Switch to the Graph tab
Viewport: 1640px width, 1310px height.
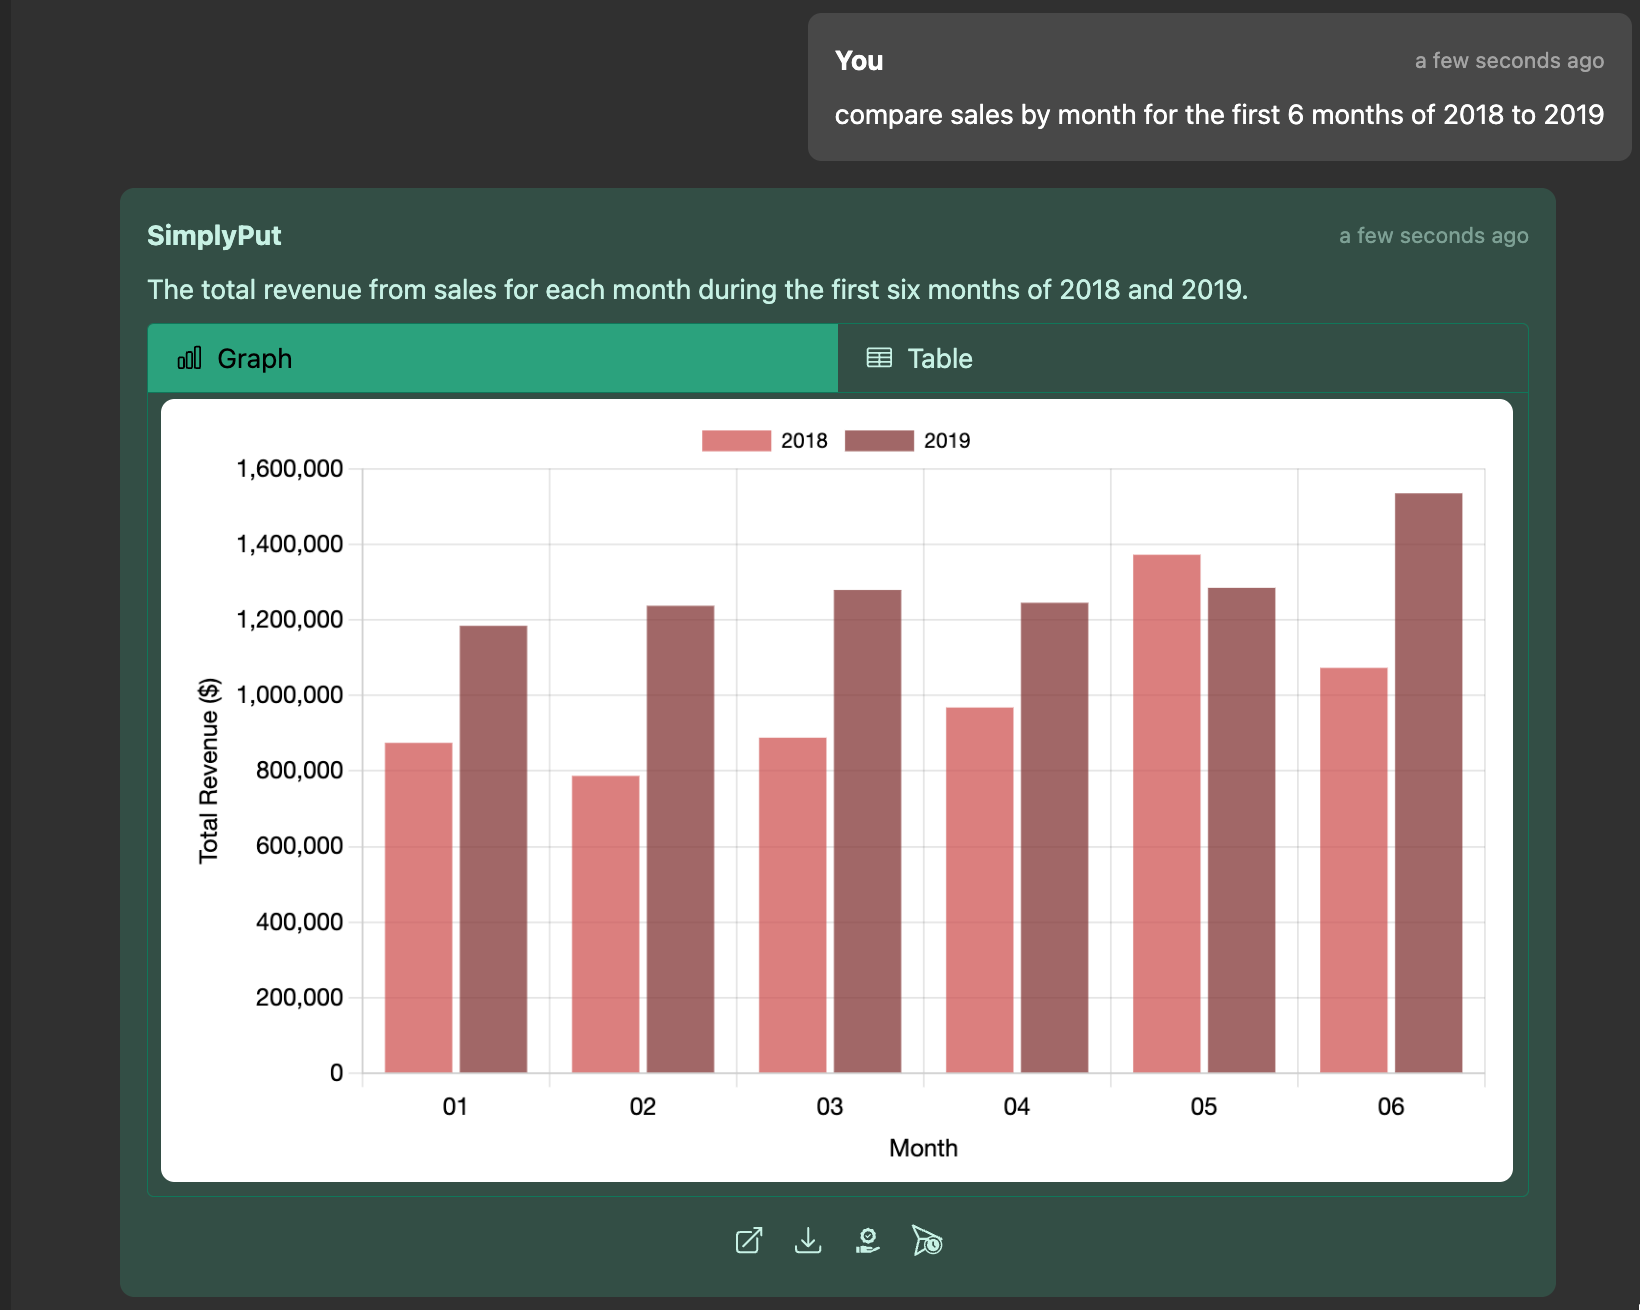pyautogui.click(x=493, y=358)
